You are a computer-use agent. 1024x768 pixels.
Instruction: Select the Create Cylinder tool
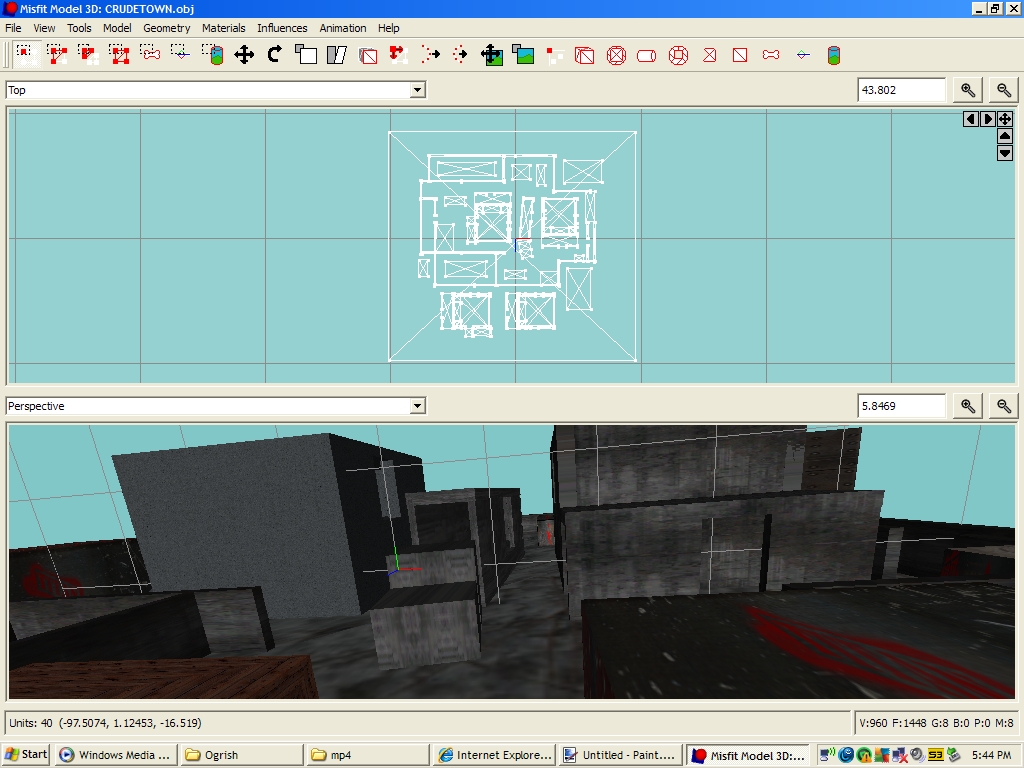pos(647,56)
